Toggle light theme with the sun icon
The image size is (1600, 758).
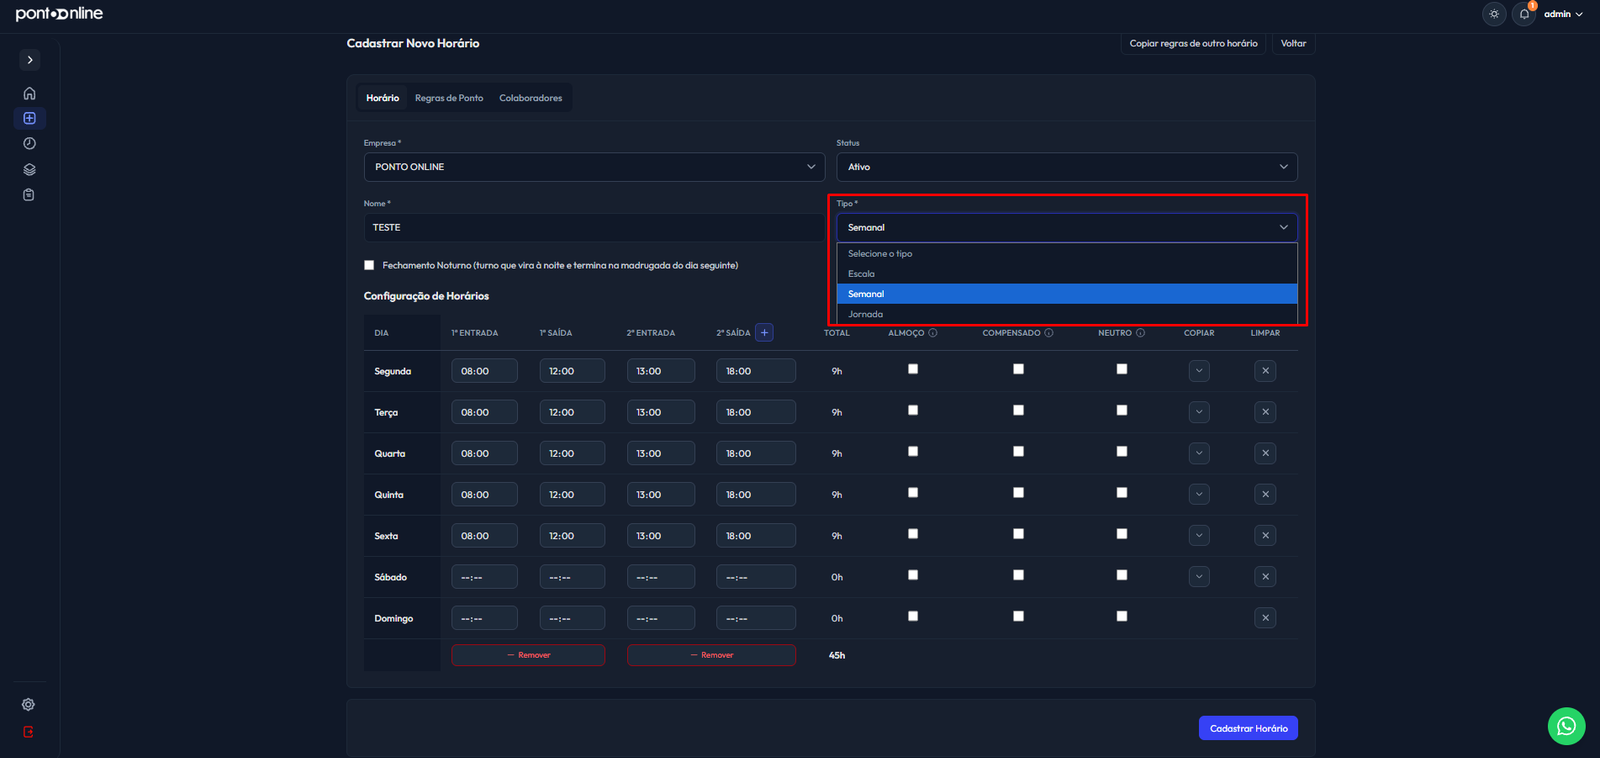[1494, 14]
